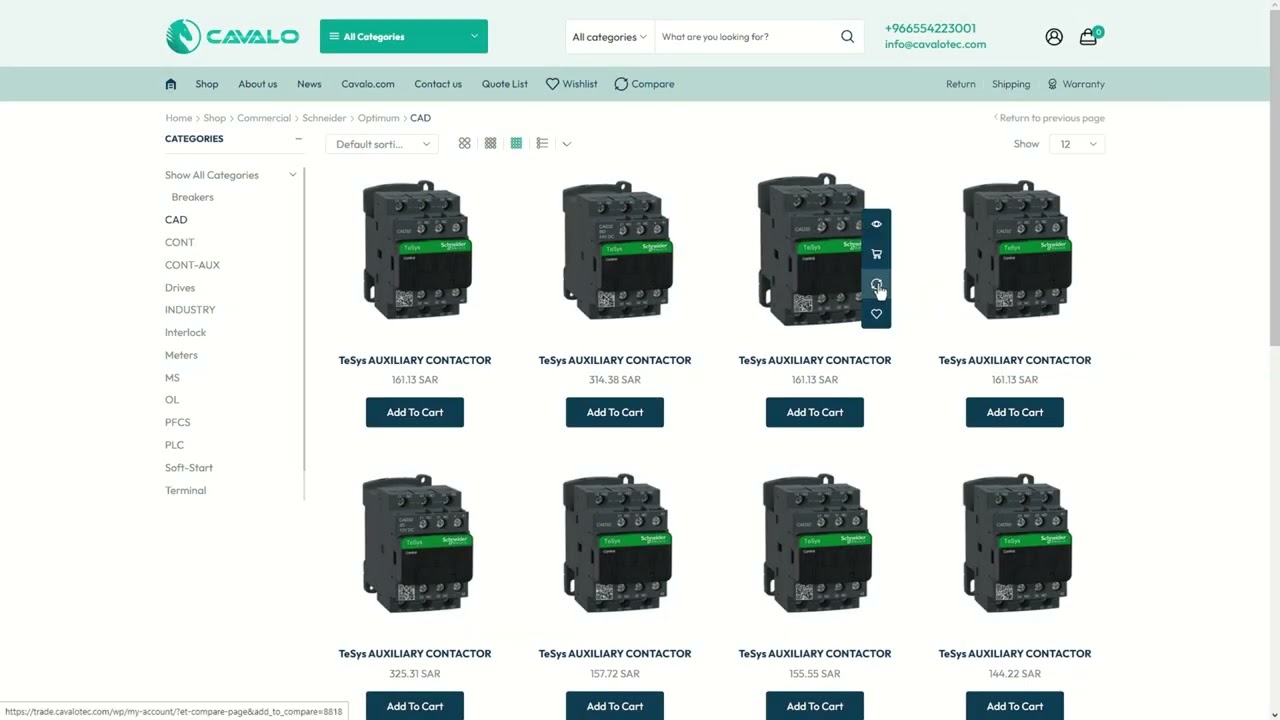1280x720 pixels.
Task: Open the 325.31 SAR contactor image
Action: click(415, 544)
